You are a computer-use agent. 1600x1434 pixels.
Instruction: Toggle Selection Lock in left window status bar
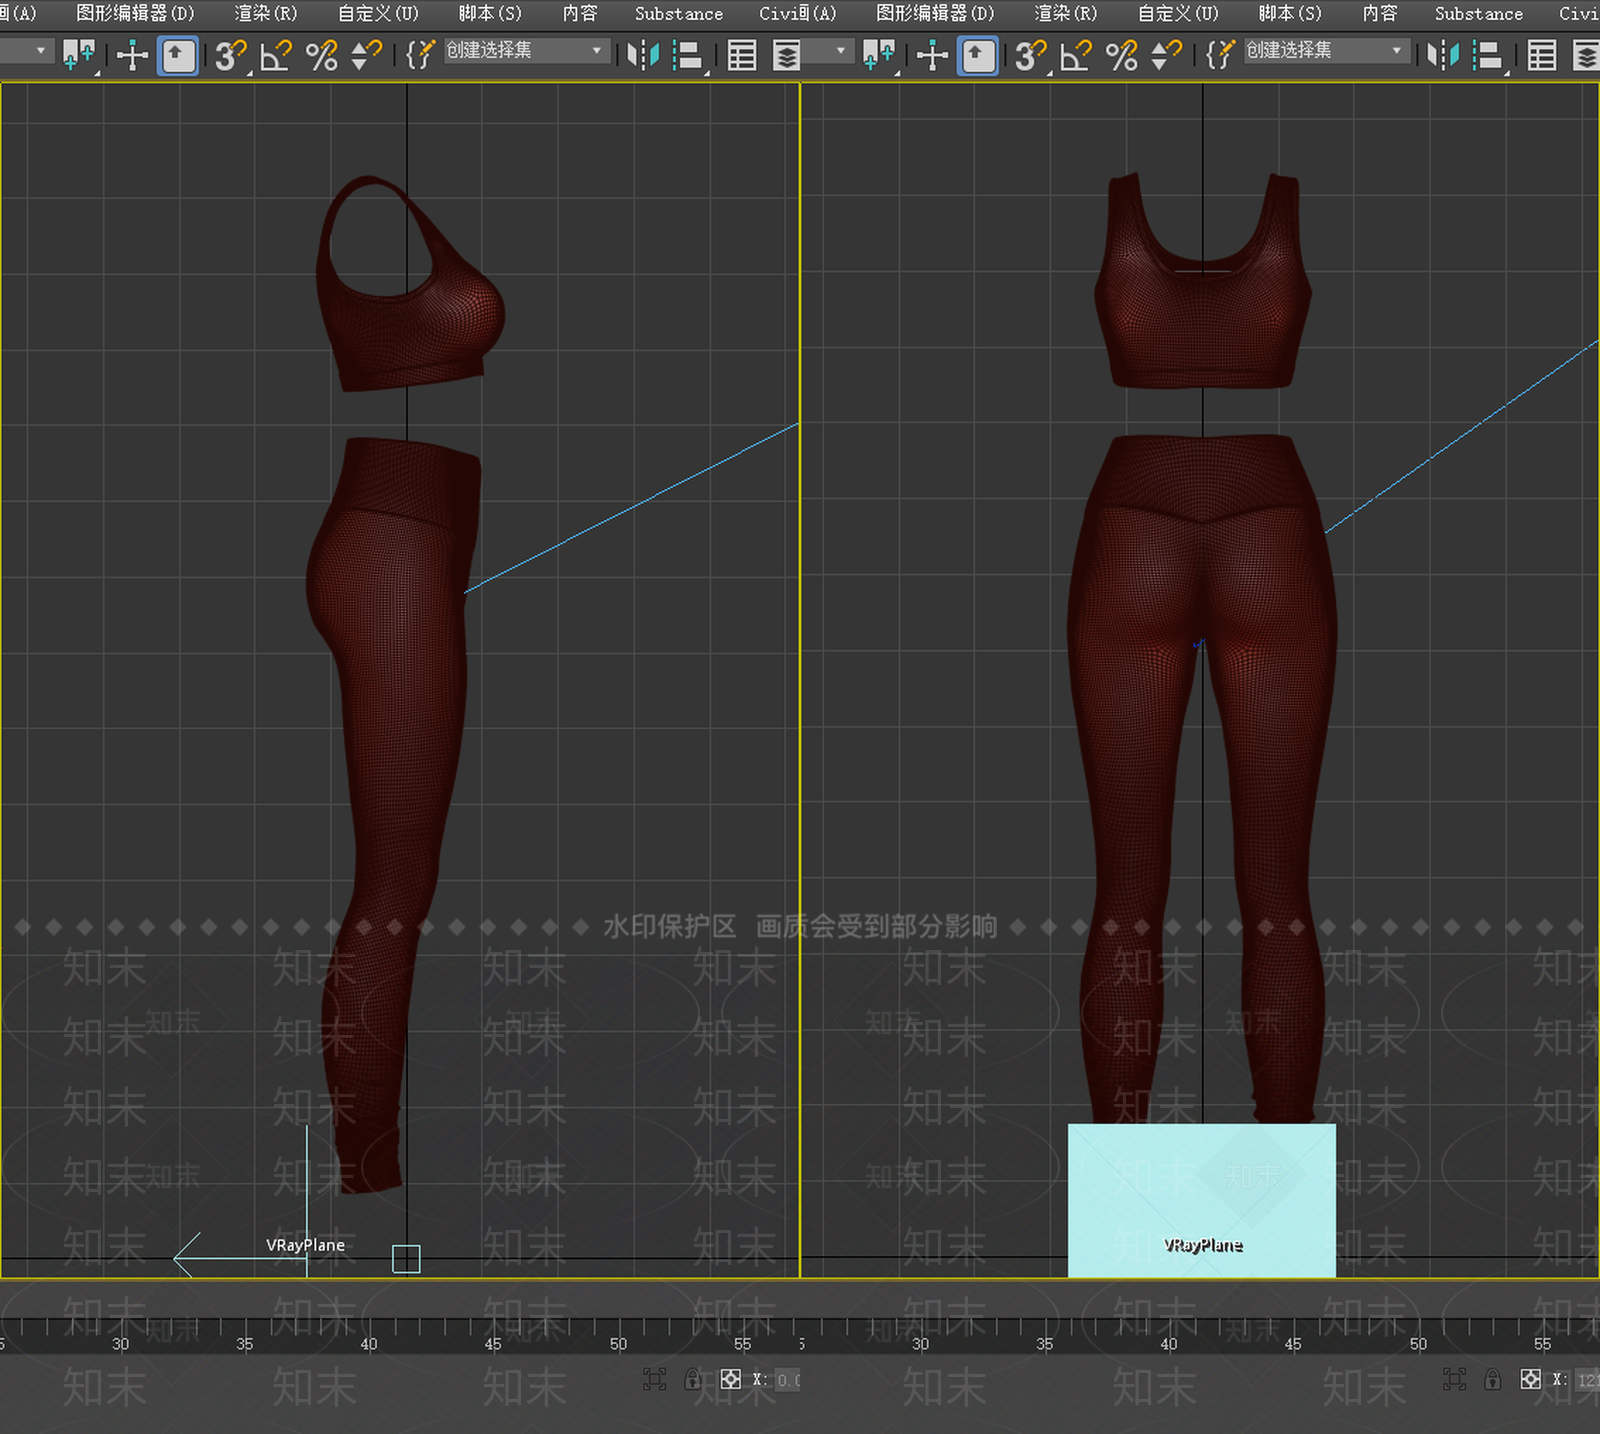click(692, 1380)
